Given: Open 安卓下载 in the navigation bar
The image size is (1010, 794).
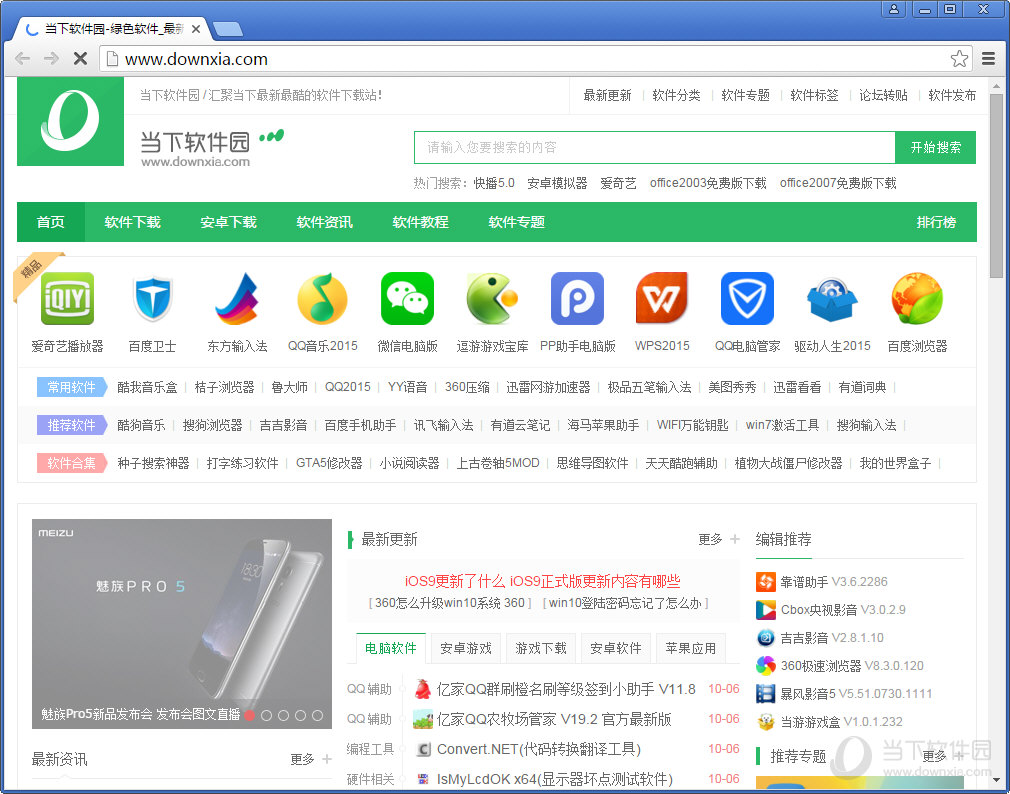Looking at the screenshot, I should pyautogui.click(x=228, y=222).
